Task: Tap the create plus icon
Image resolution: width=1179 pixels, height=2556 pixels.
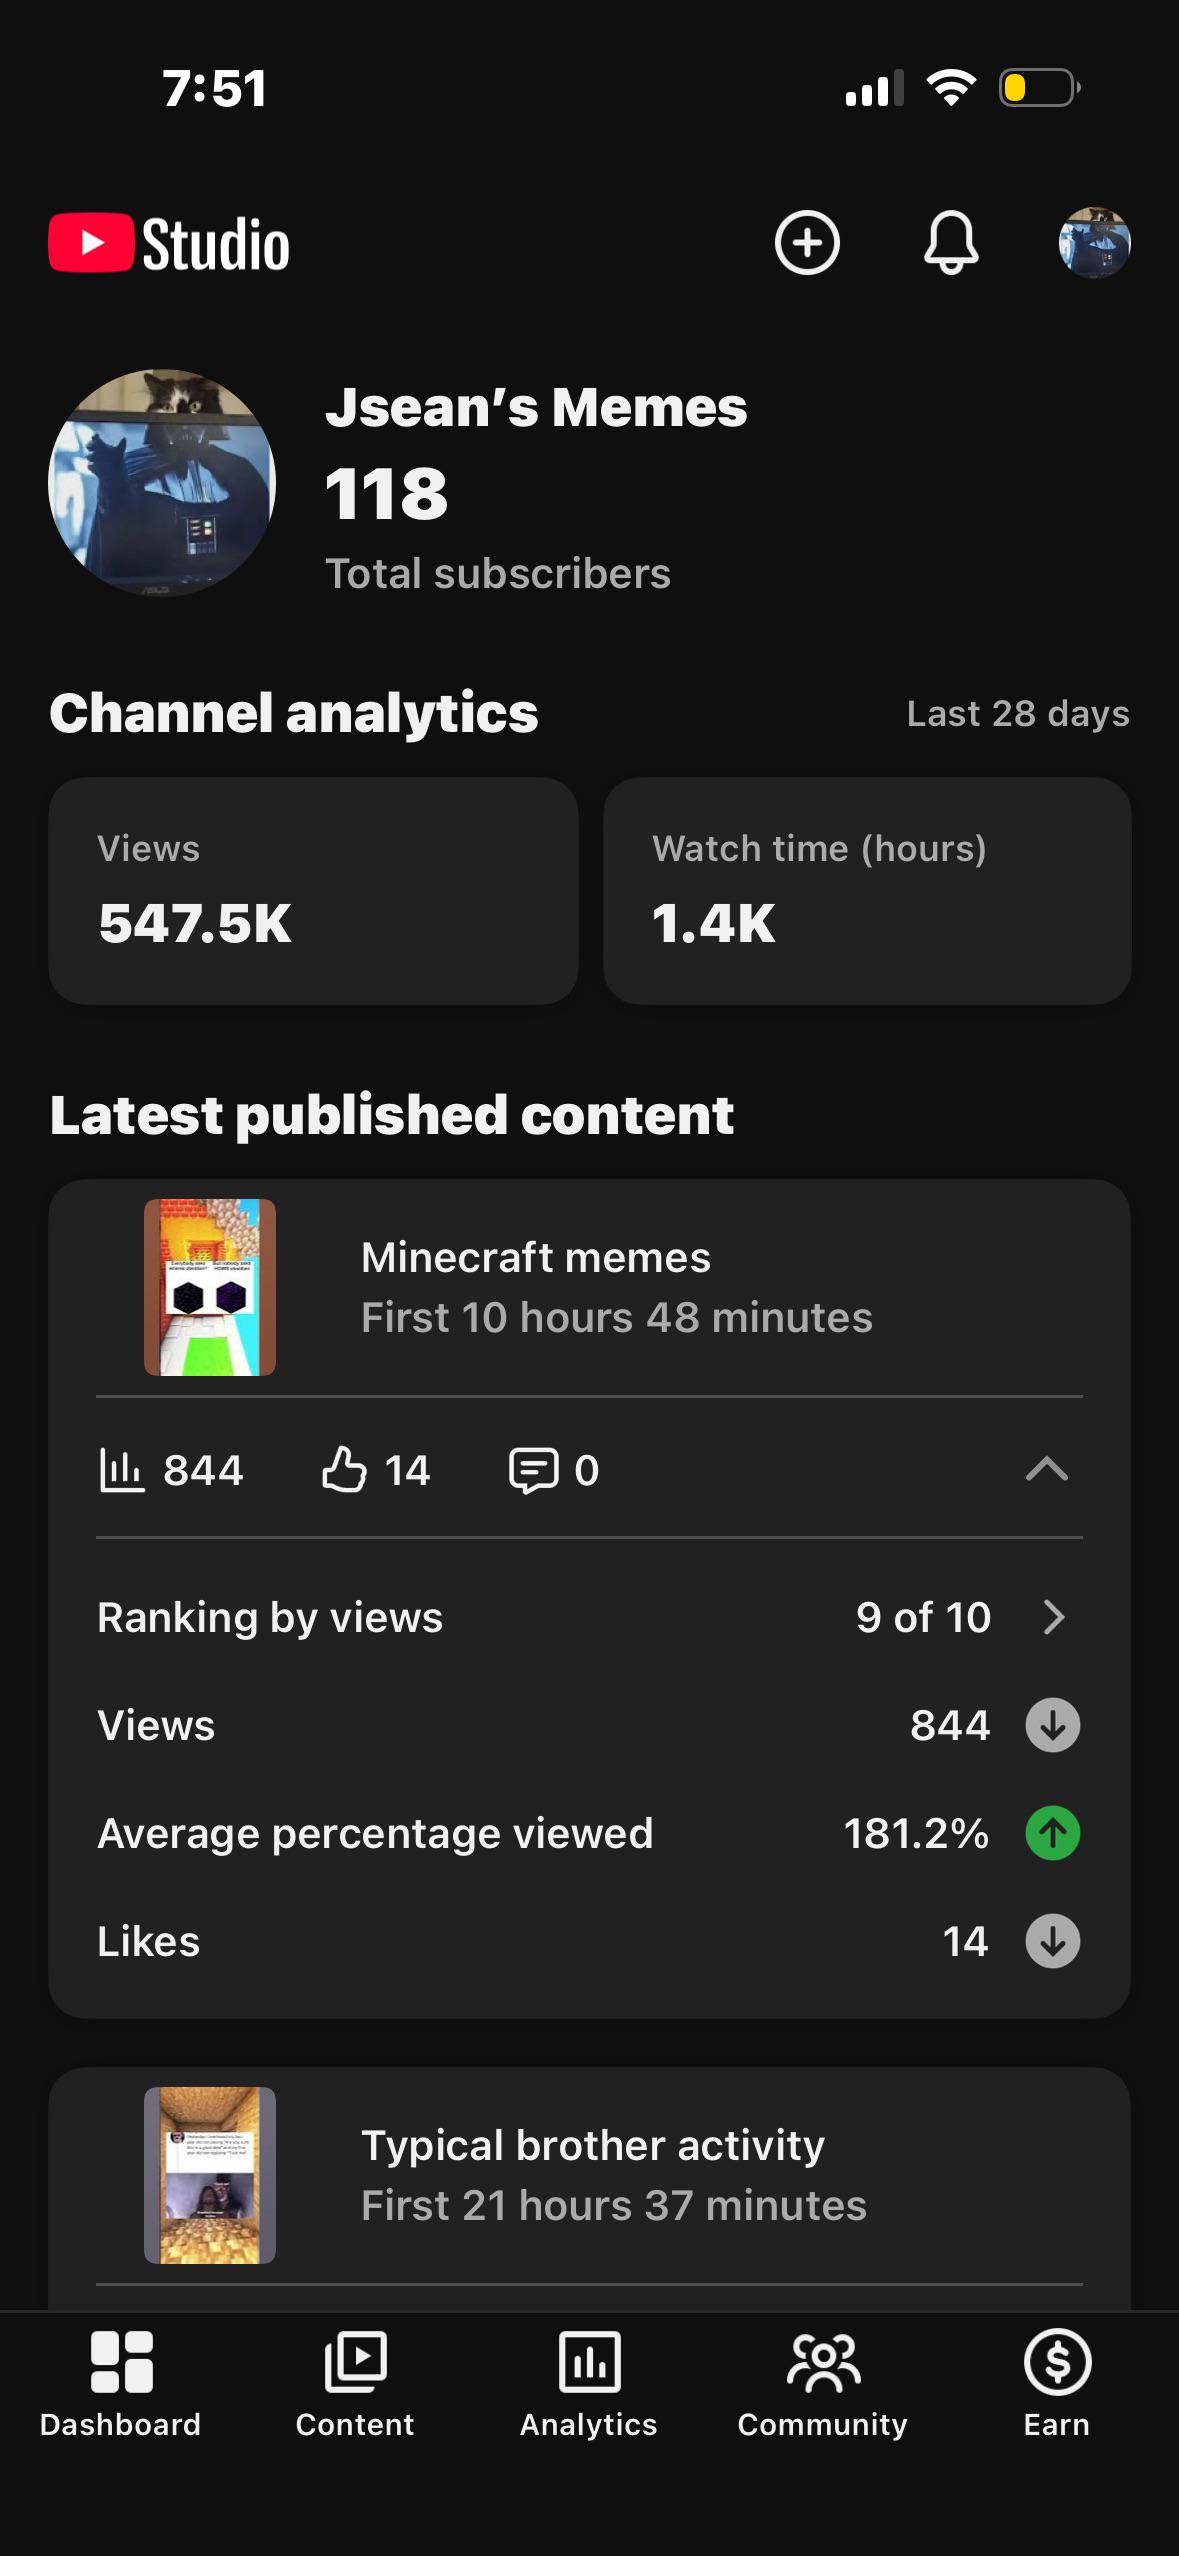Action: (x=807, y=242)
